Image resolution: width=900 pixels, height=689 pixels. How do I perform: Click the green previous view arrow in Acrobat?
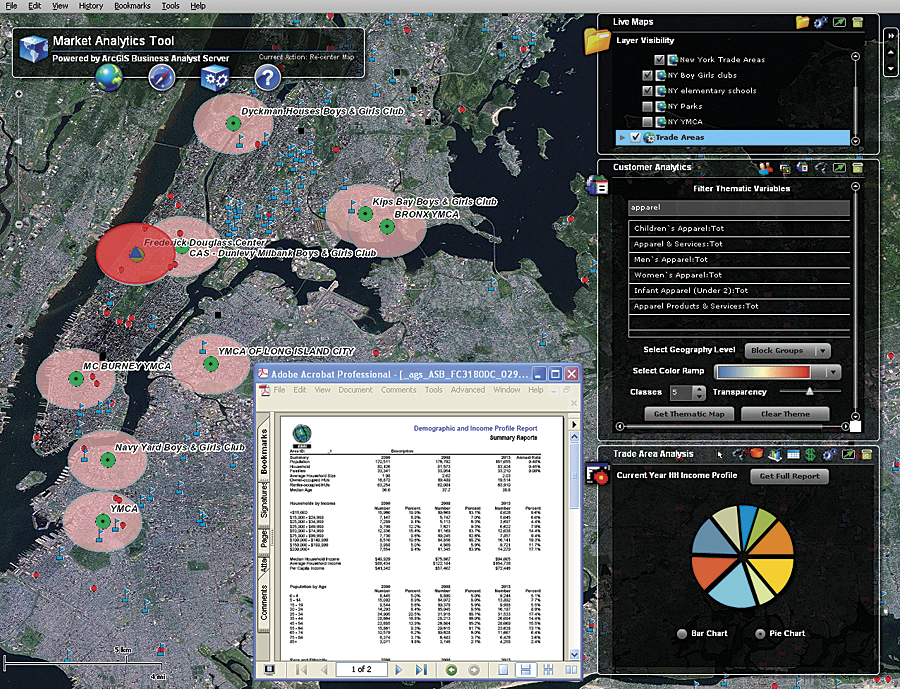point(452,669)
